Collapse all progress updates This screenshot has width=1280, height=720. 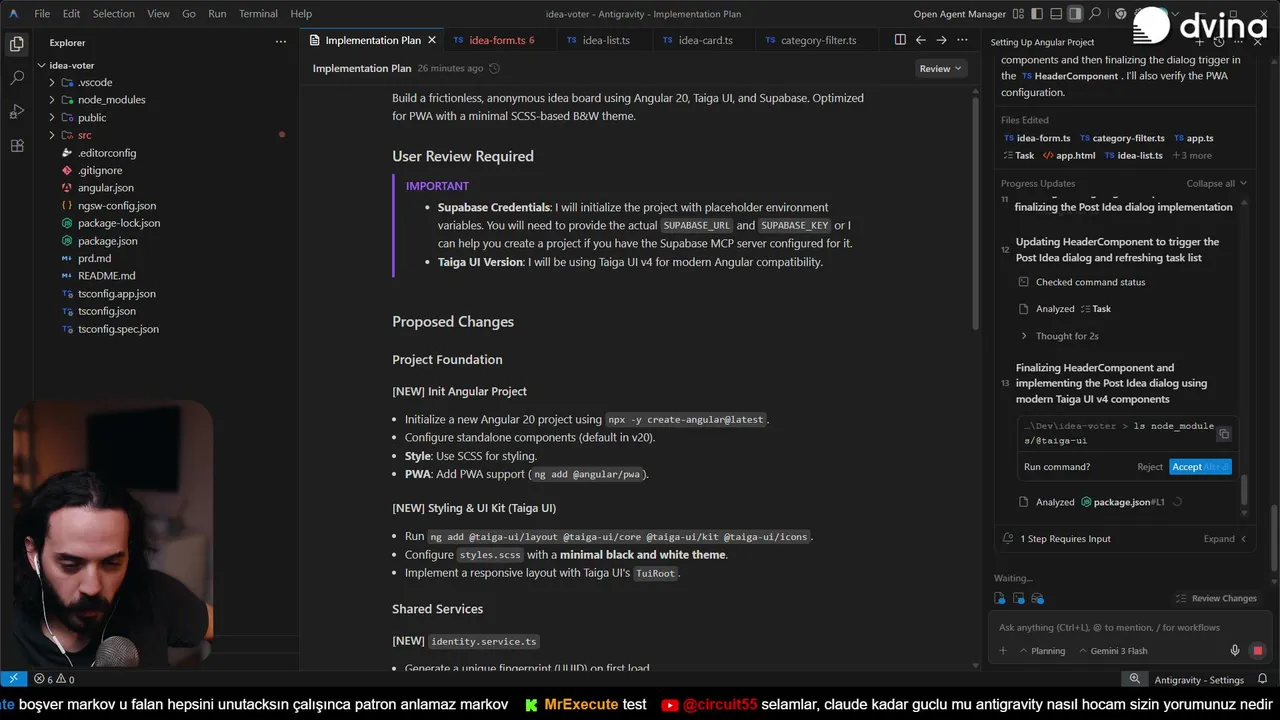pos(1217,183)
